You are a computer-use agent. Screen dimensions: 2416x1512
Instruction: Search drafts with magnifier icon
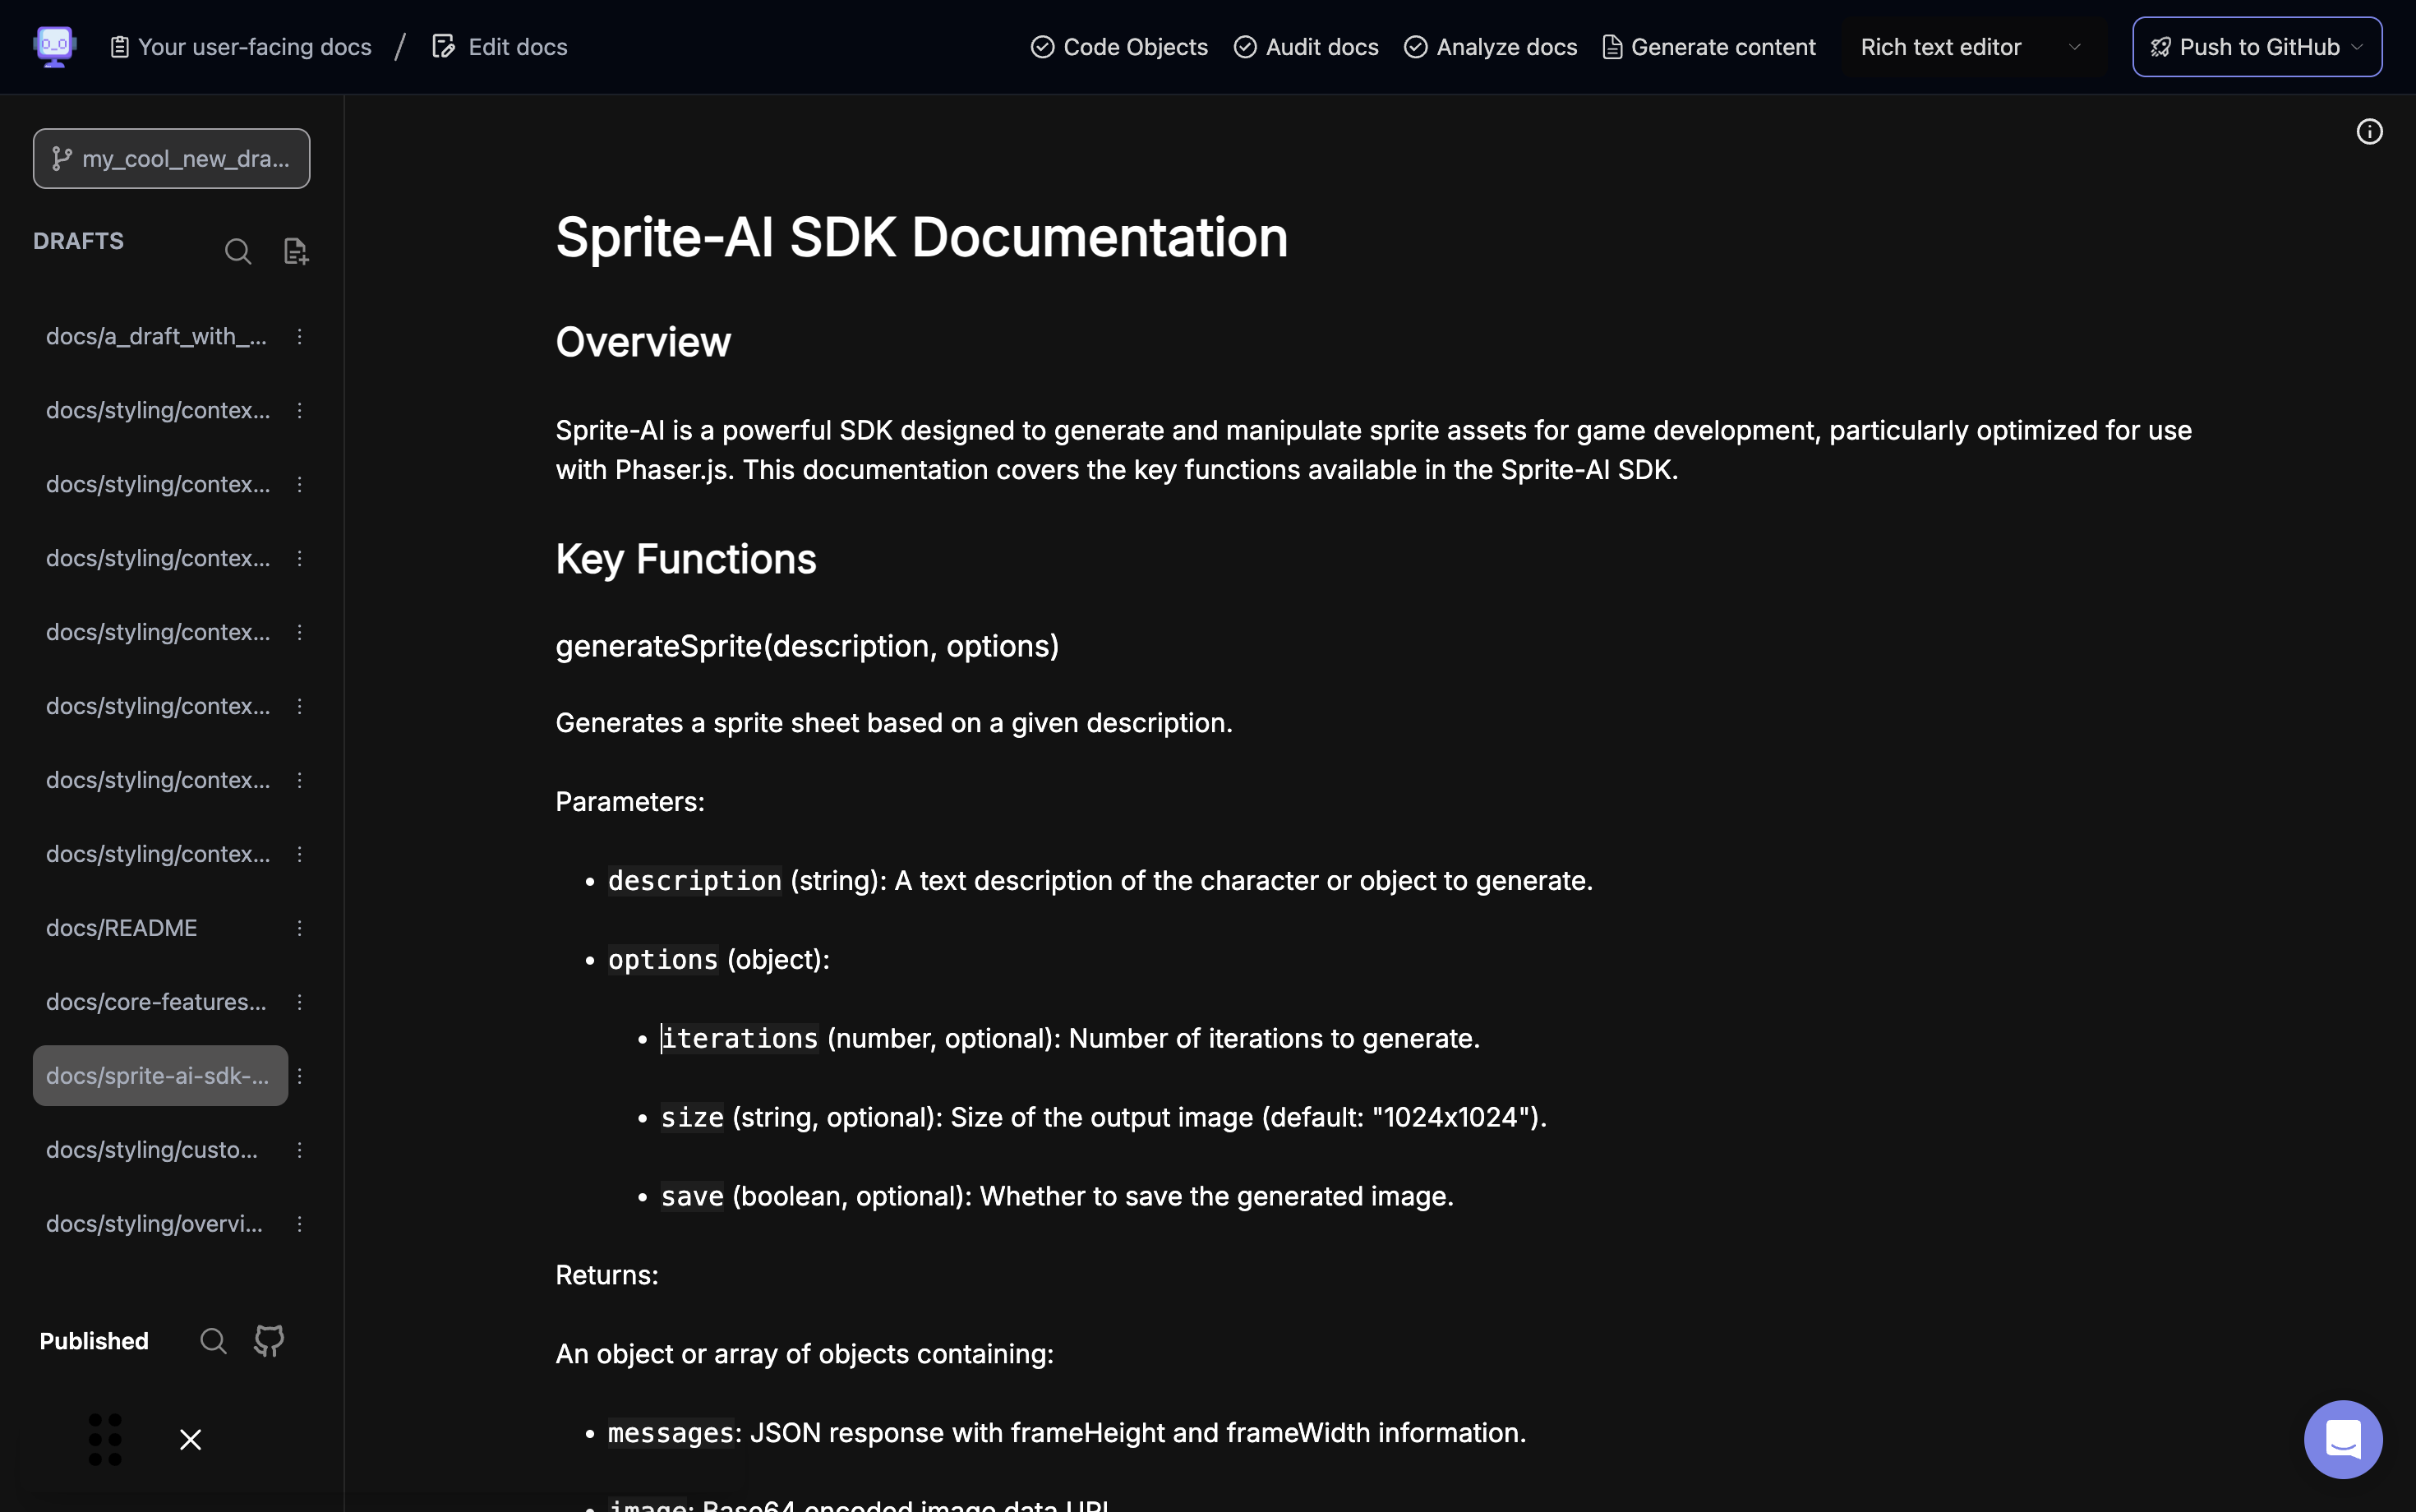[237, 251]
